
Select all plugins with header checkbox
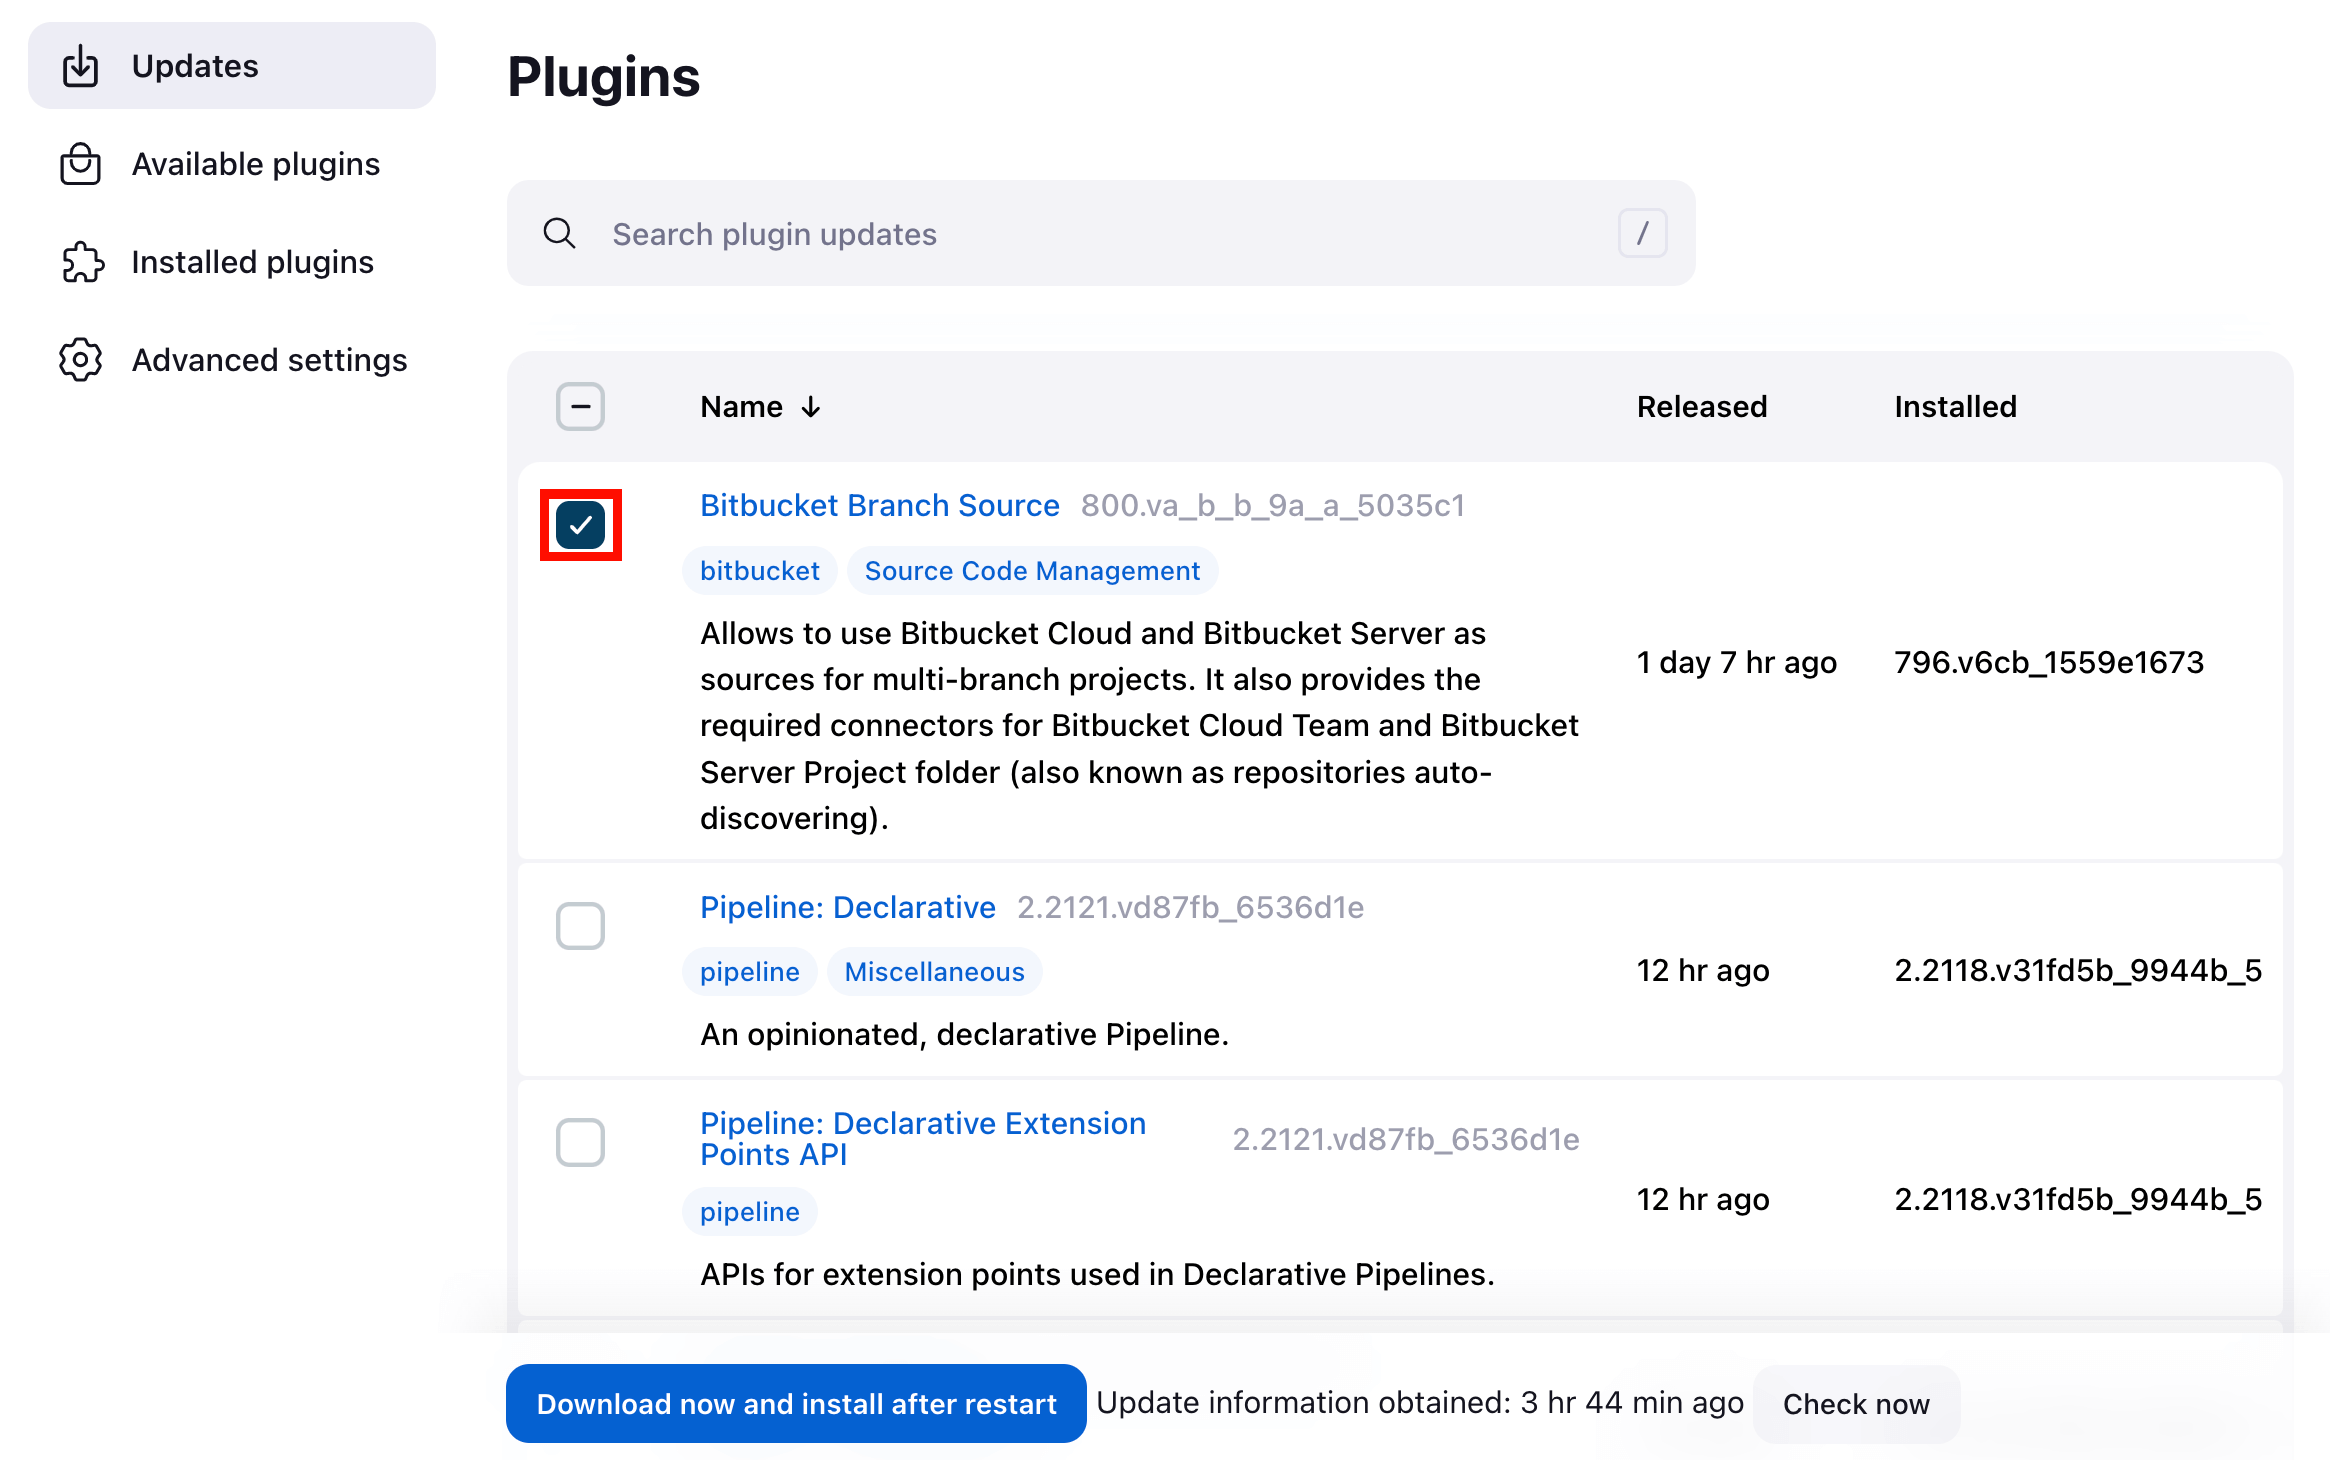click(x=578, y=407)
